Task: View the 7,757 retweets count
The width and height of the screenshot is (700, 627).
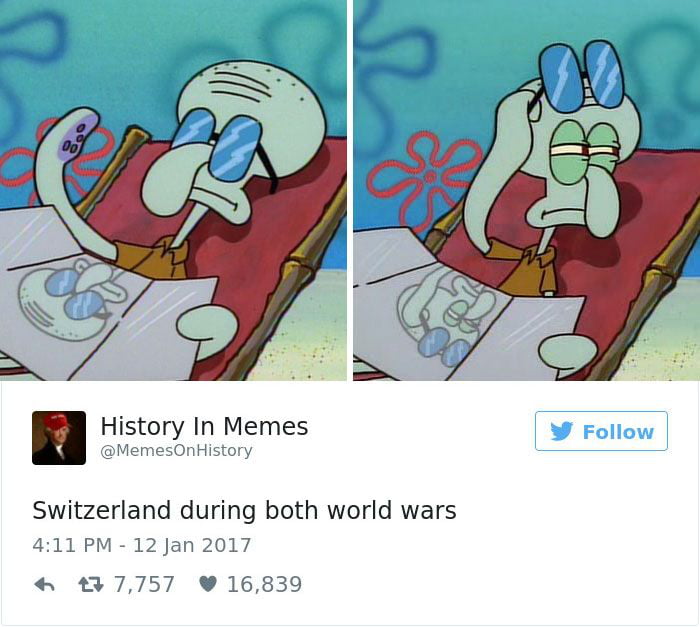Action: 144,584
